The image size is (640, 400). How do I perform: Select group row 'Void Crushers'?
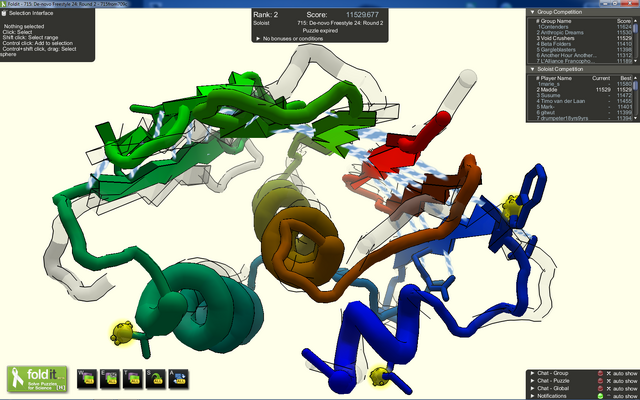point(584,38)
